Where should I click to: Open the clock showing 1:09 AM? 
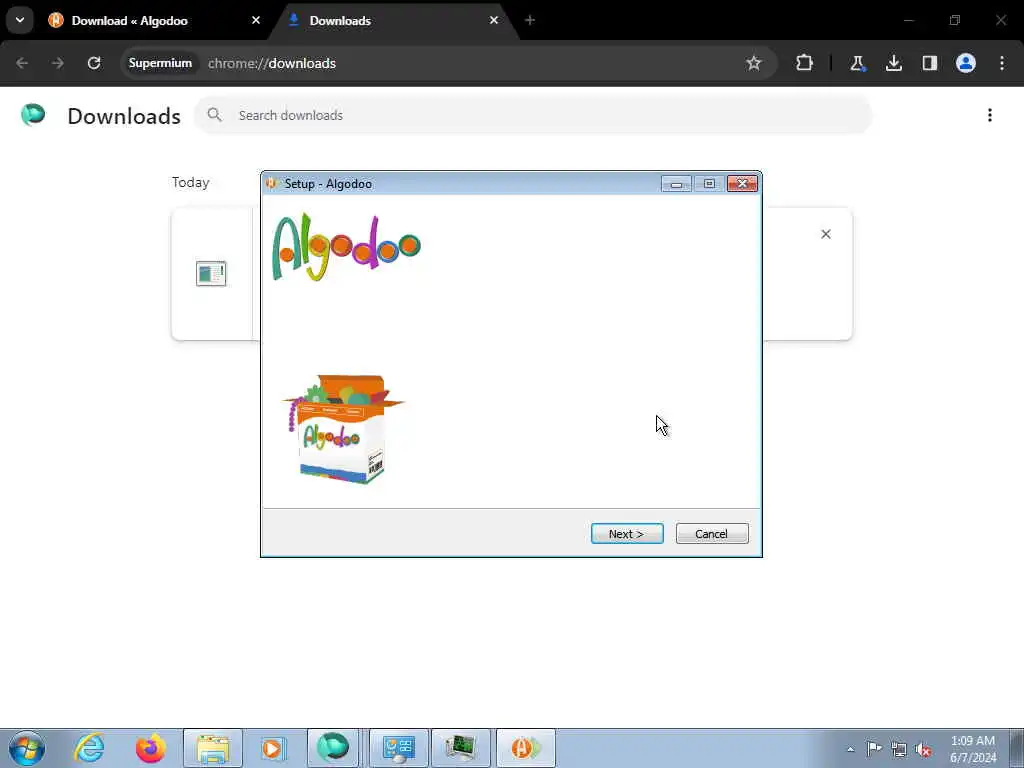[973, 749]
